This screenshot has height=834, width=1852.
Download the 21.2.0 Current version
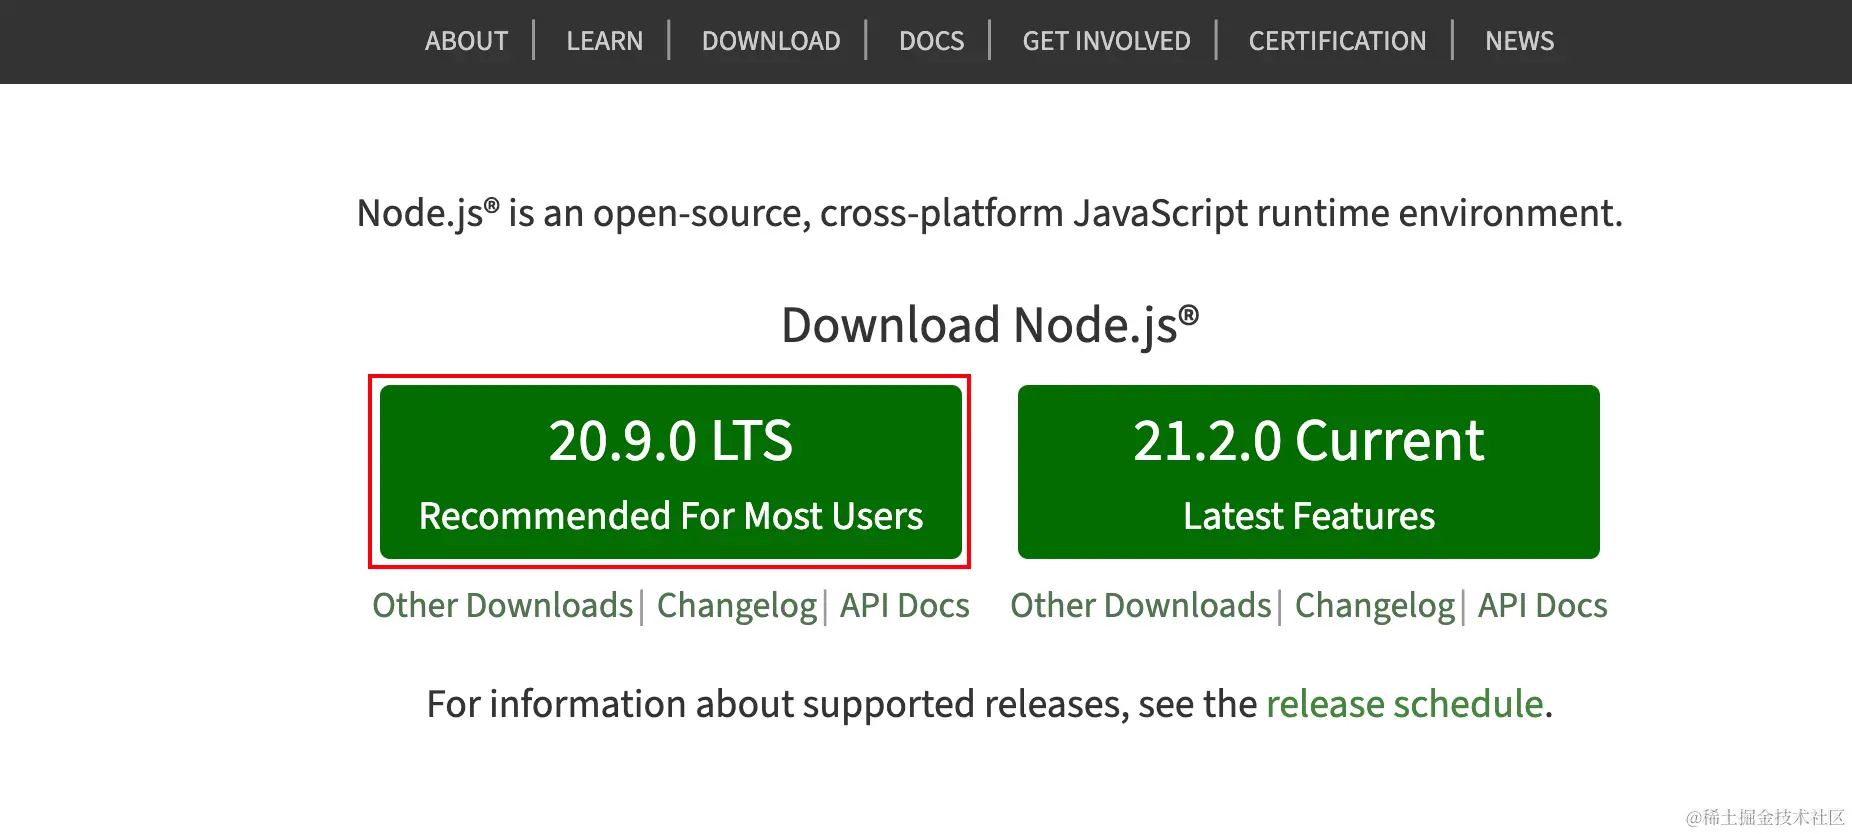point(1308,472)
